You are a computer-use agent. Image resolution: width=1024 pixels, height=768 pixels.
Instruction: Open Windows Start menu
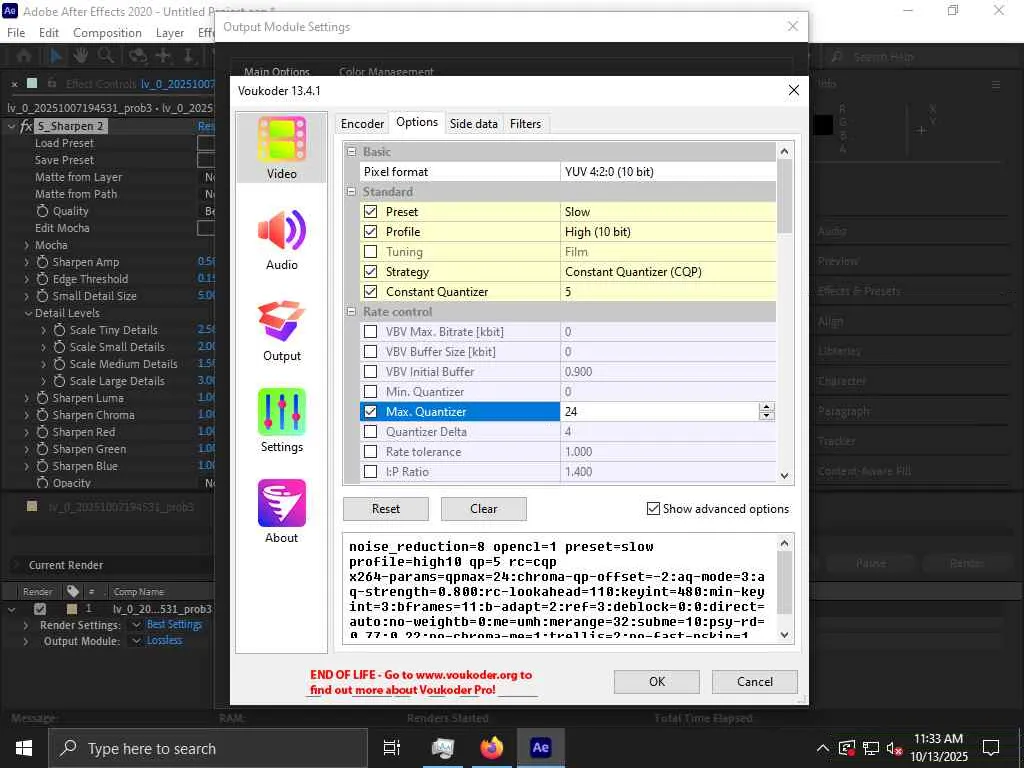[24, 748]
